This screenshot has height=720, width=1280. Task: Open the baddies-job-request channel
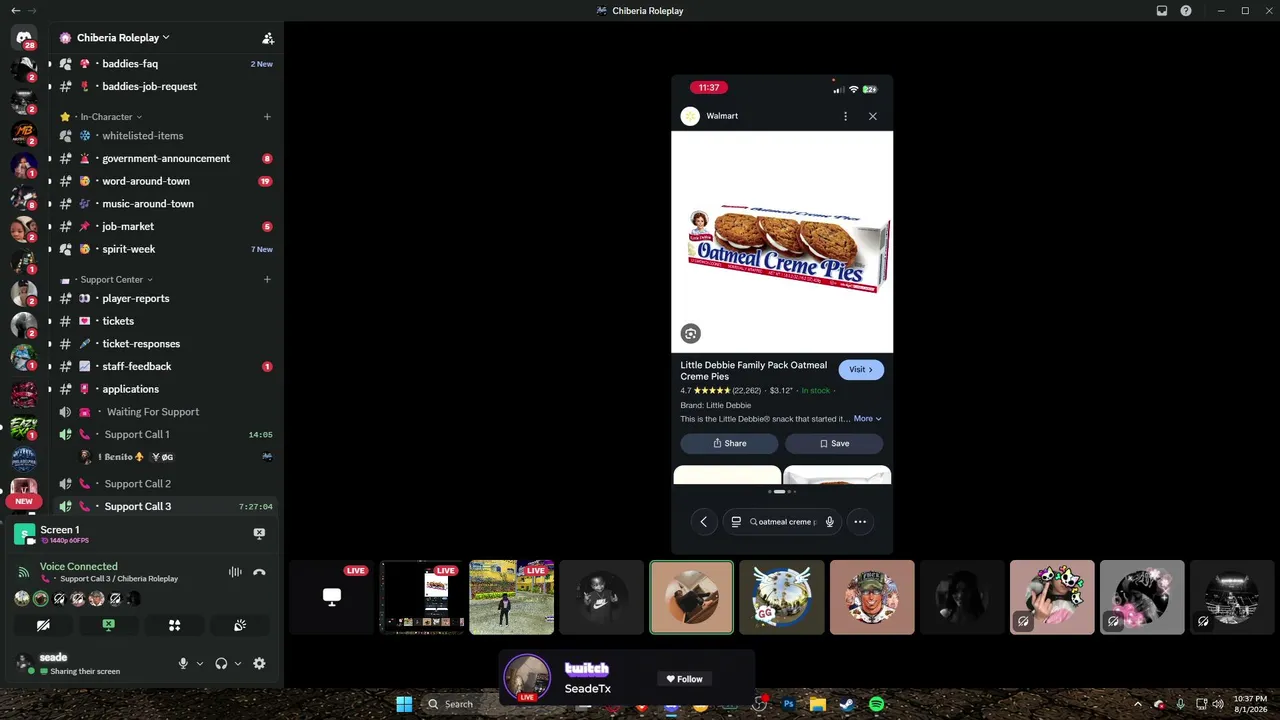click(165, 87)
